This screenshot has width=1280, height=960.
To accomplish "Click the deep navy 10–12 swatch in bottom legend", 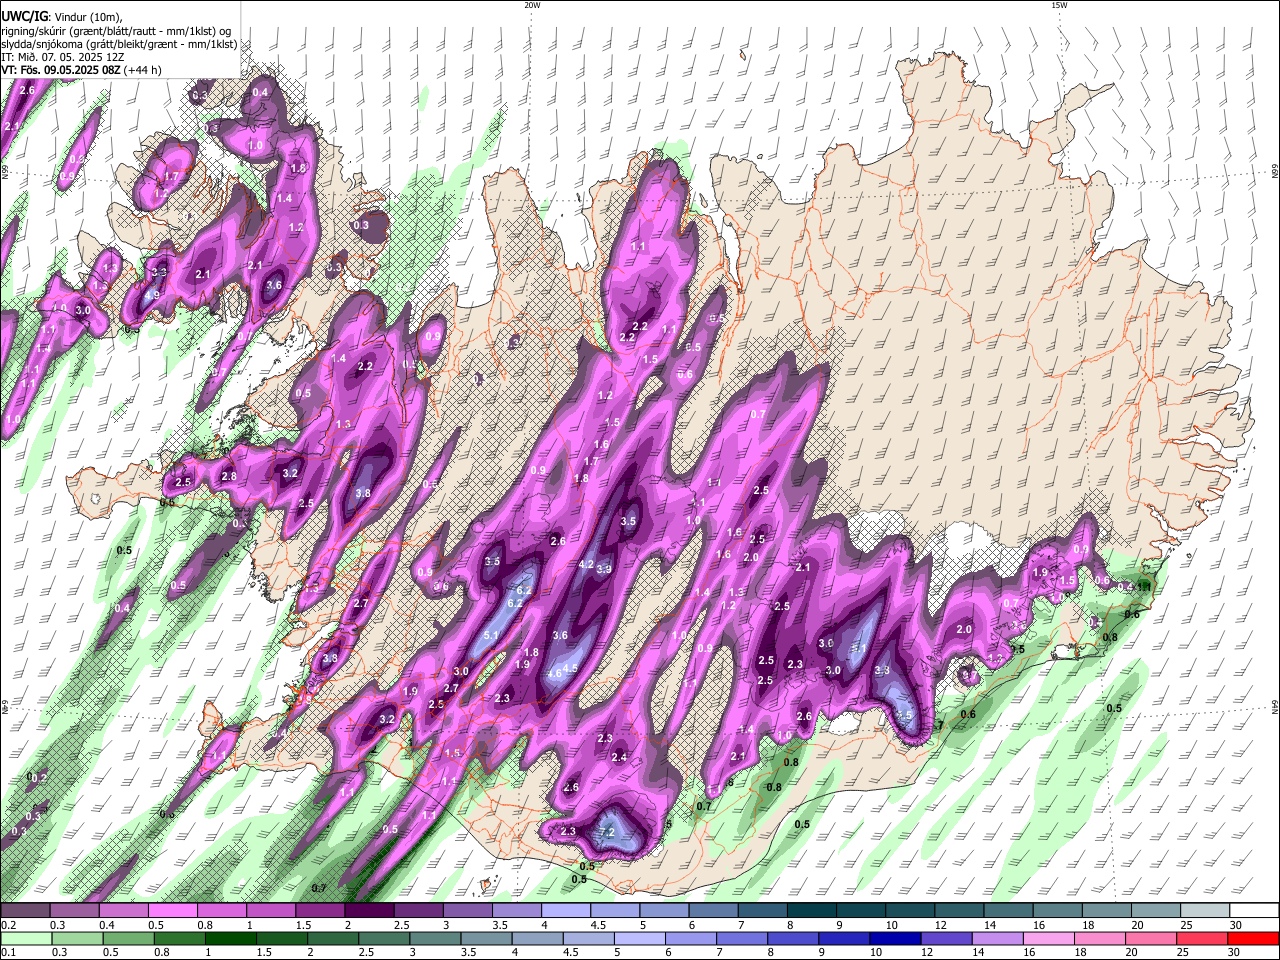I will [x=895, y=938].
